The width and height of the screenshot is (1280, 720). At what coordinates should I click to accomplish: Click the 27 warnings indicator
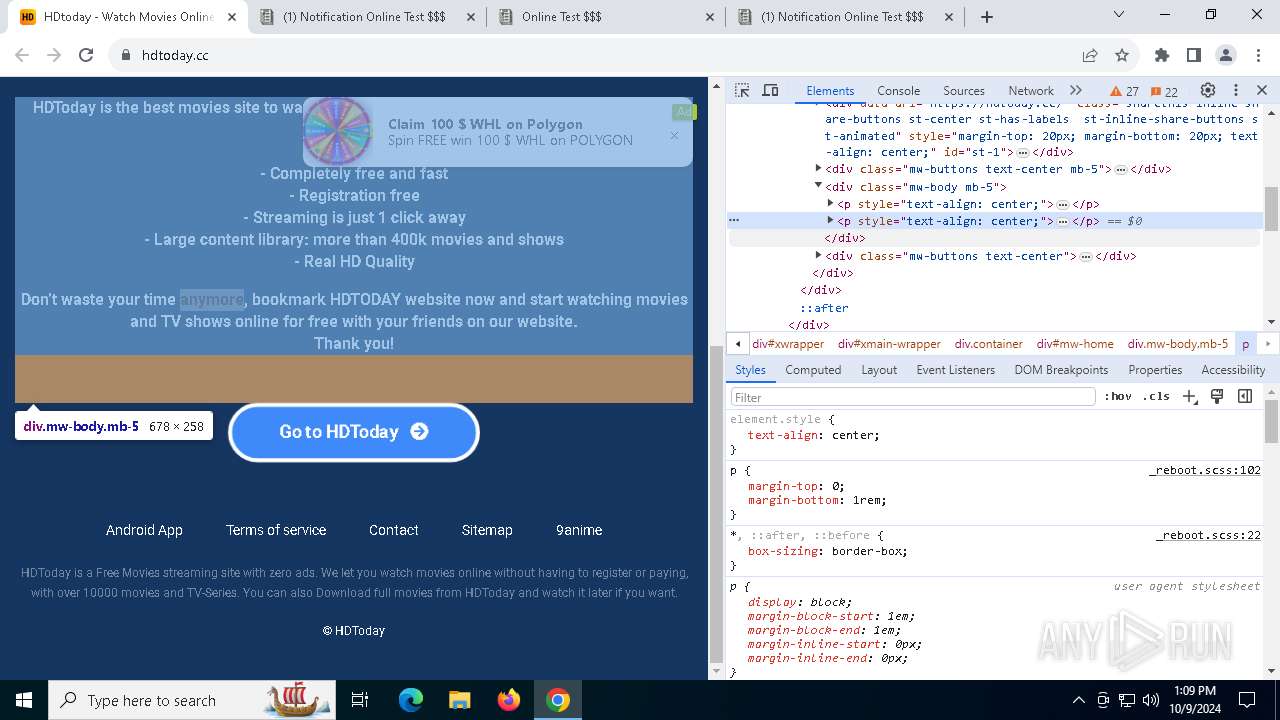(1125, 91)
